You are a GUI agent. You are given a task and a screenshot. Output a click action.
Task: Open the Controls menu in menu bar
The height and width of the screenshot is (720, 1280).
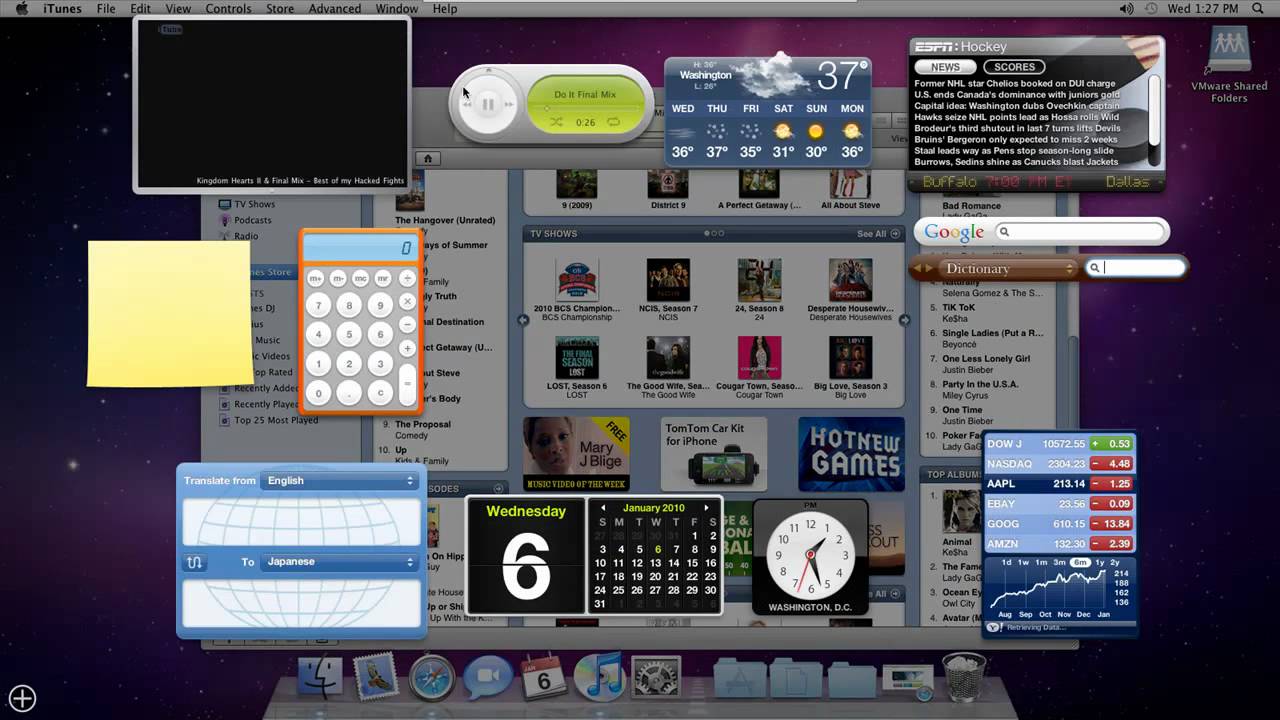tap(228, 9)
